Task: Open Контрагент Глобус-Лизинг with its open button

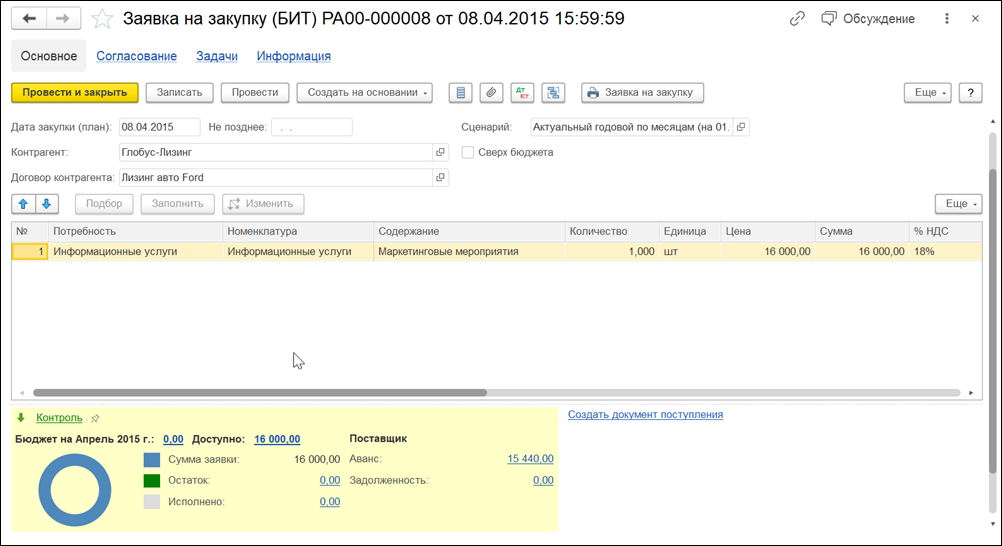Action: pos(440,152)
